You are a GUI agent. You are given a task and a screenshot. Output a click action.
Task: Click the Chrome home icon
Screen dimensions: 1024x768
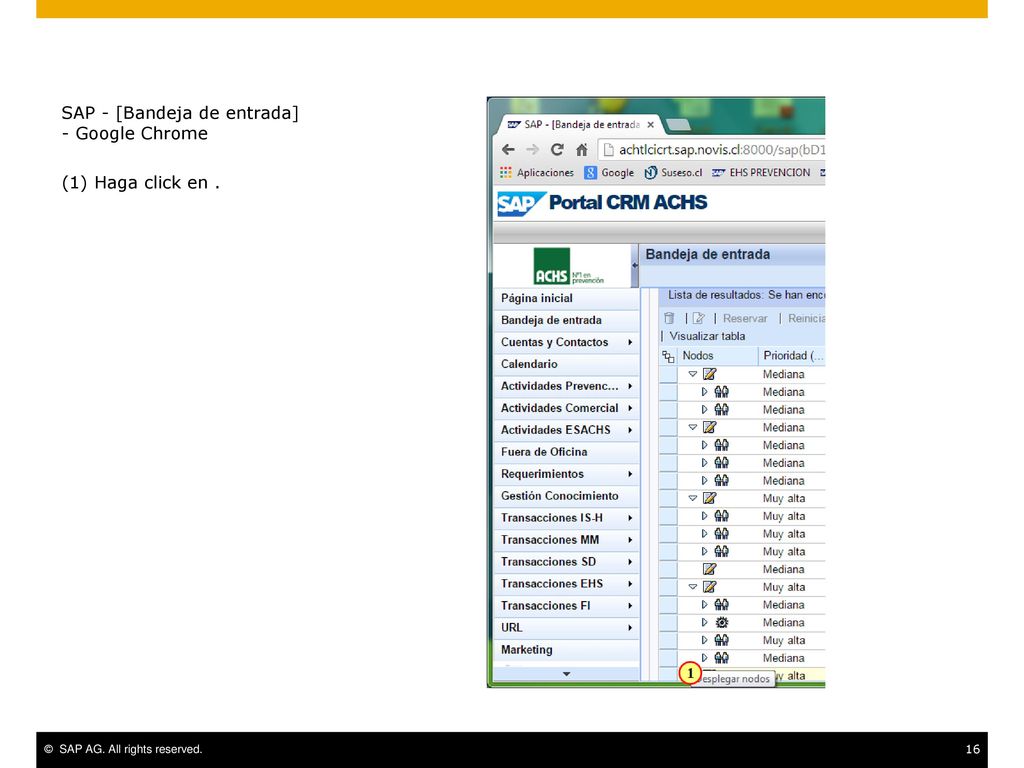tap(581, 150)
